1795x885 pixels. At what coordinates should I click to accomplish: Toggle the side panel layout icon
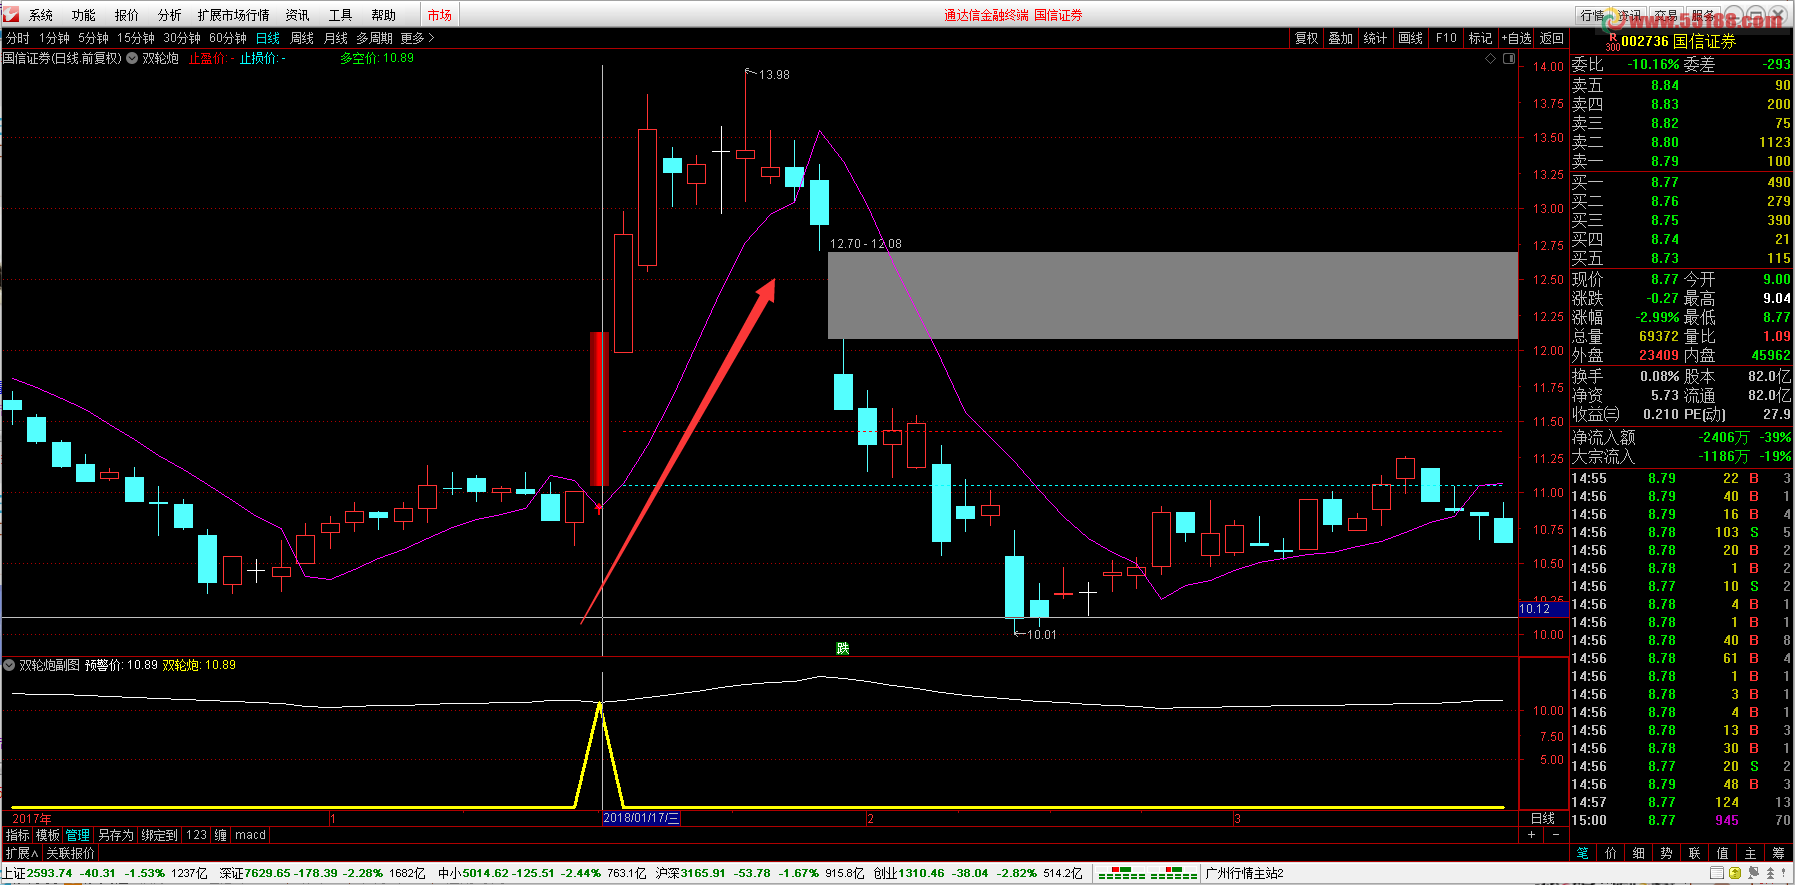(1509, 59)
